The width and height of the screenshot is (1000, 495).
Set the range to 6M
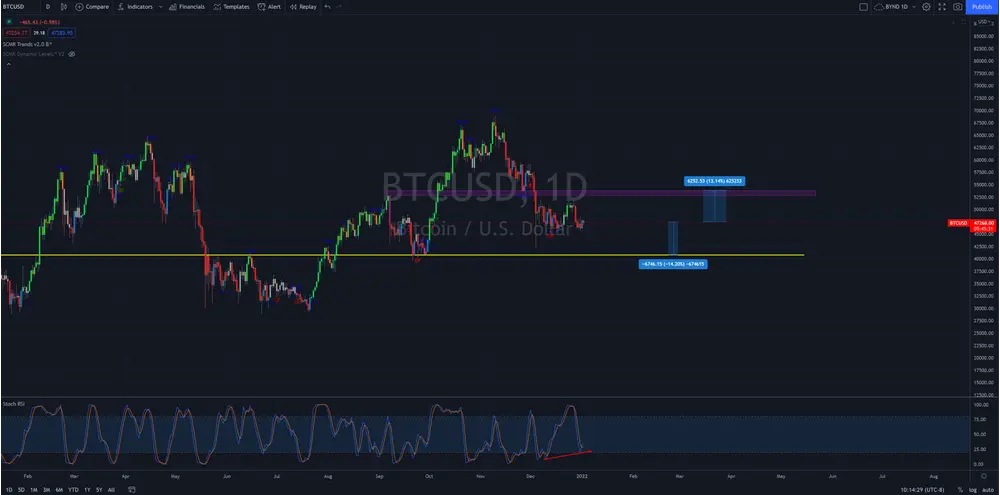(x=59, y=489)
